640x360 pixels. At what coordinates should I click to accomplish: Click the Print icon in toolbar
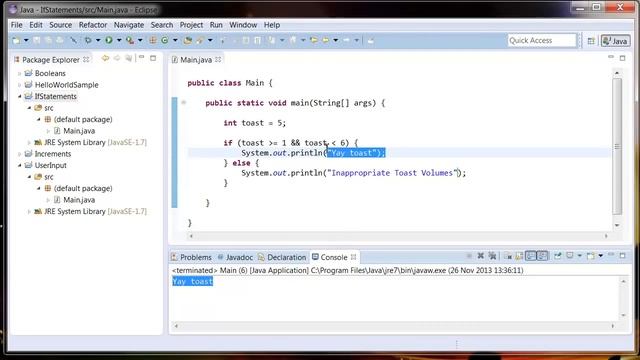coord(60,40)
